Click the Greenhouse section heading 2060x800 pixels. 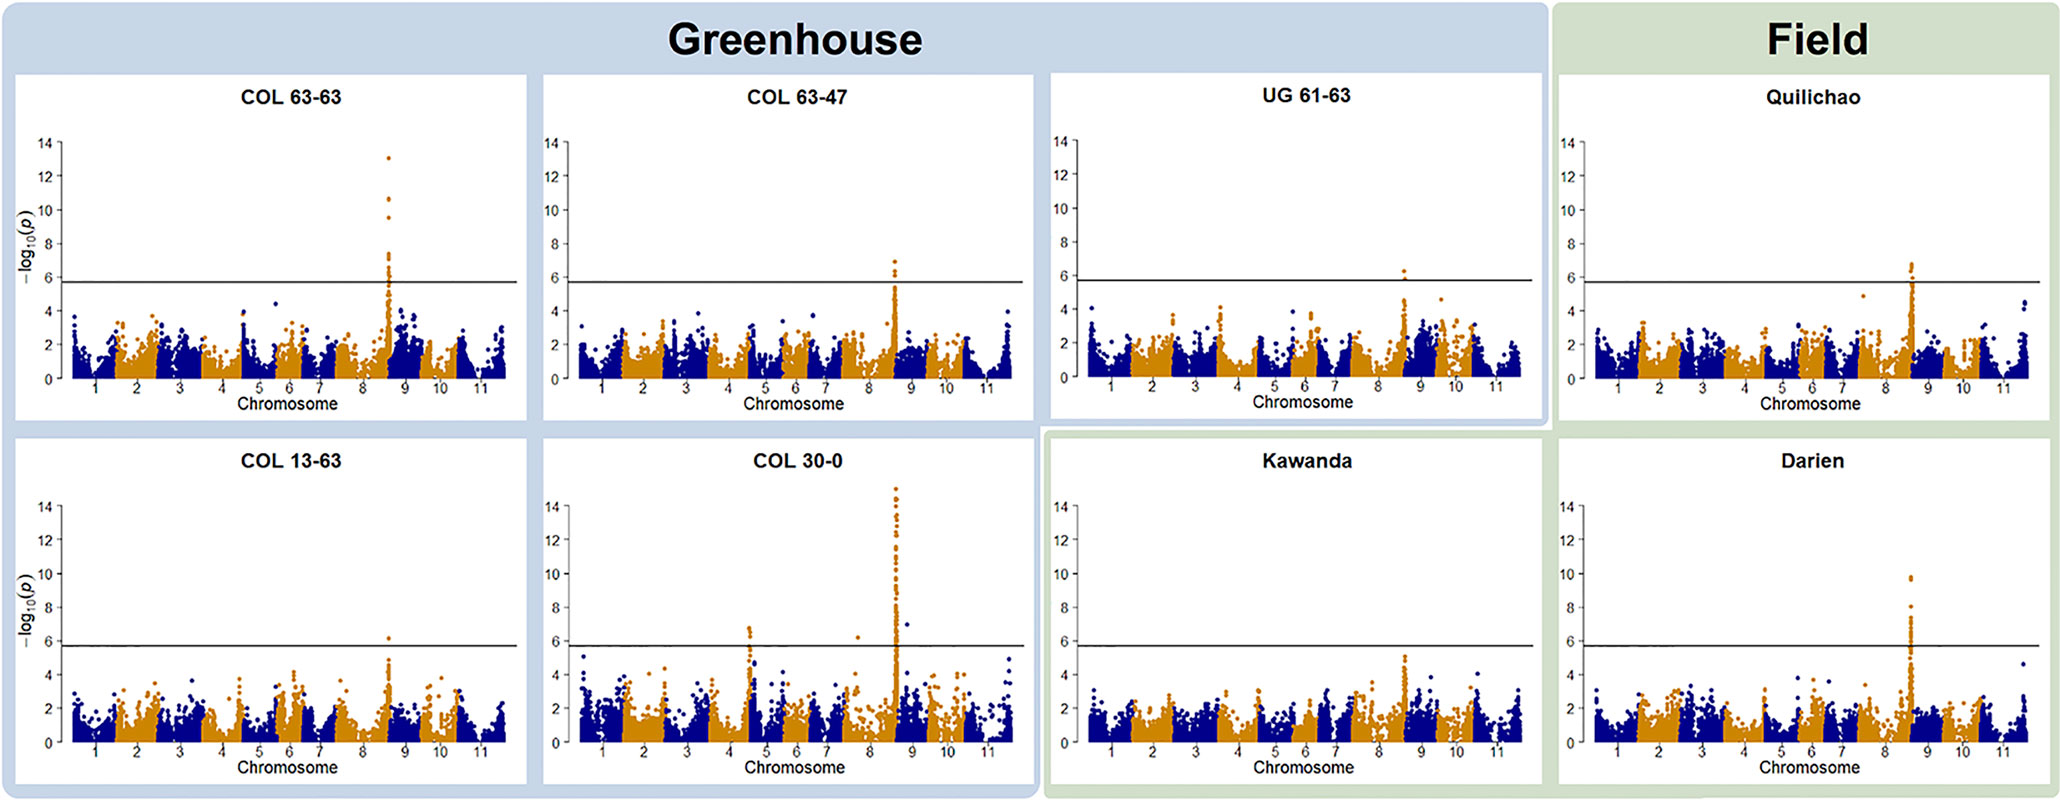(x=795, y=40)
